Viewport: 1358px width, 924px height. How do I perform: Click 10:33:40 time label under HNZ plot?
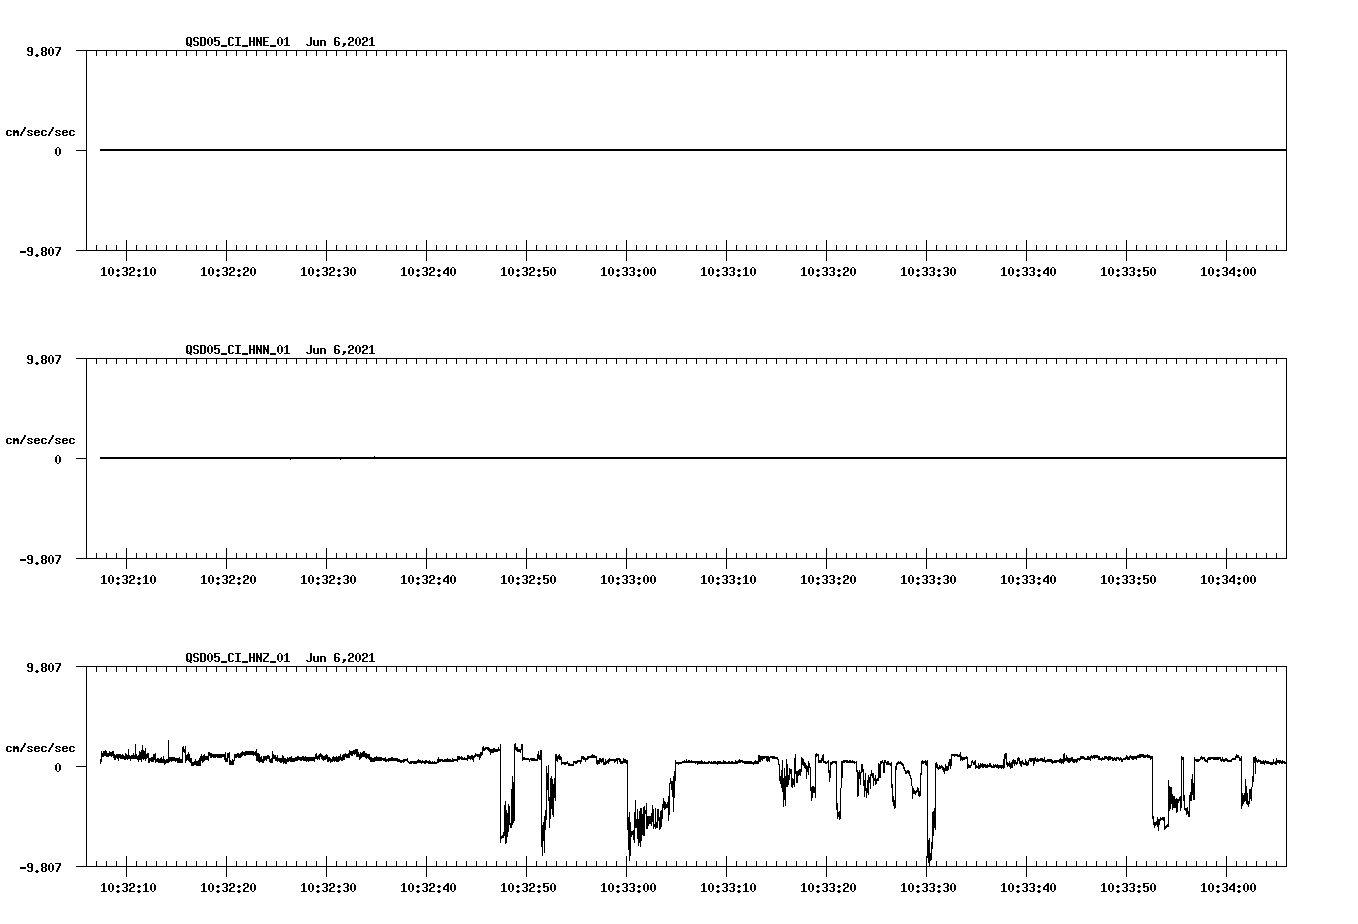coord(1028,888)
